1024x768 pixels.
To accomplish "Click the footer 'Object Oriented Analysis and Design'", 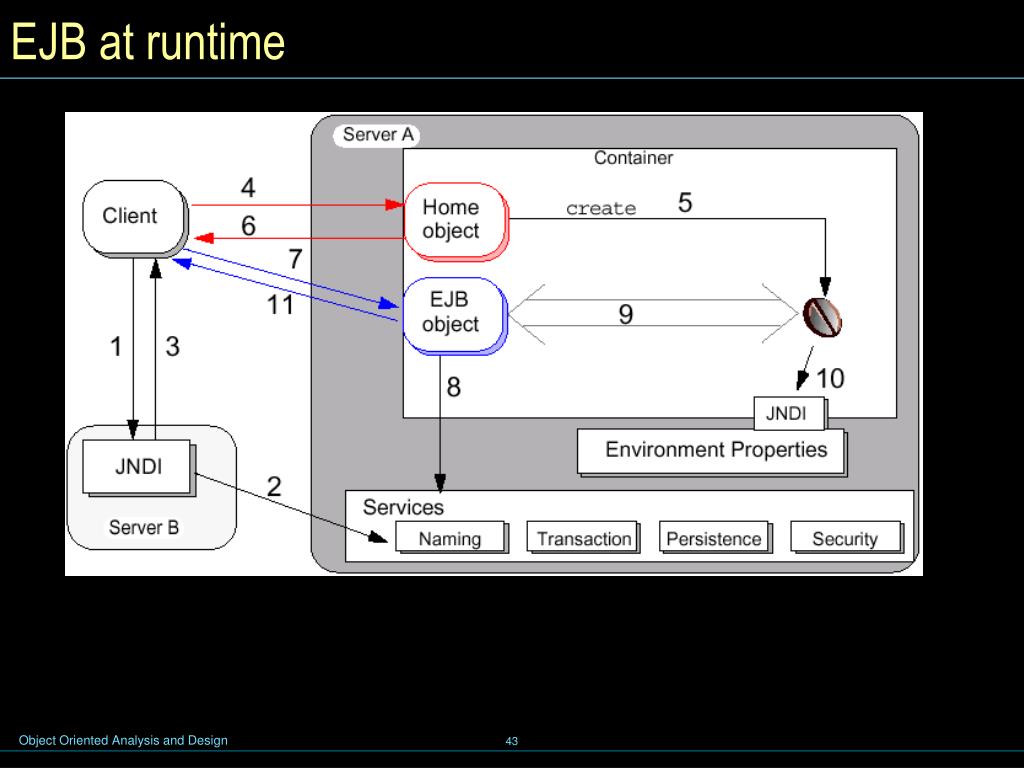I will tap(123, 741).
